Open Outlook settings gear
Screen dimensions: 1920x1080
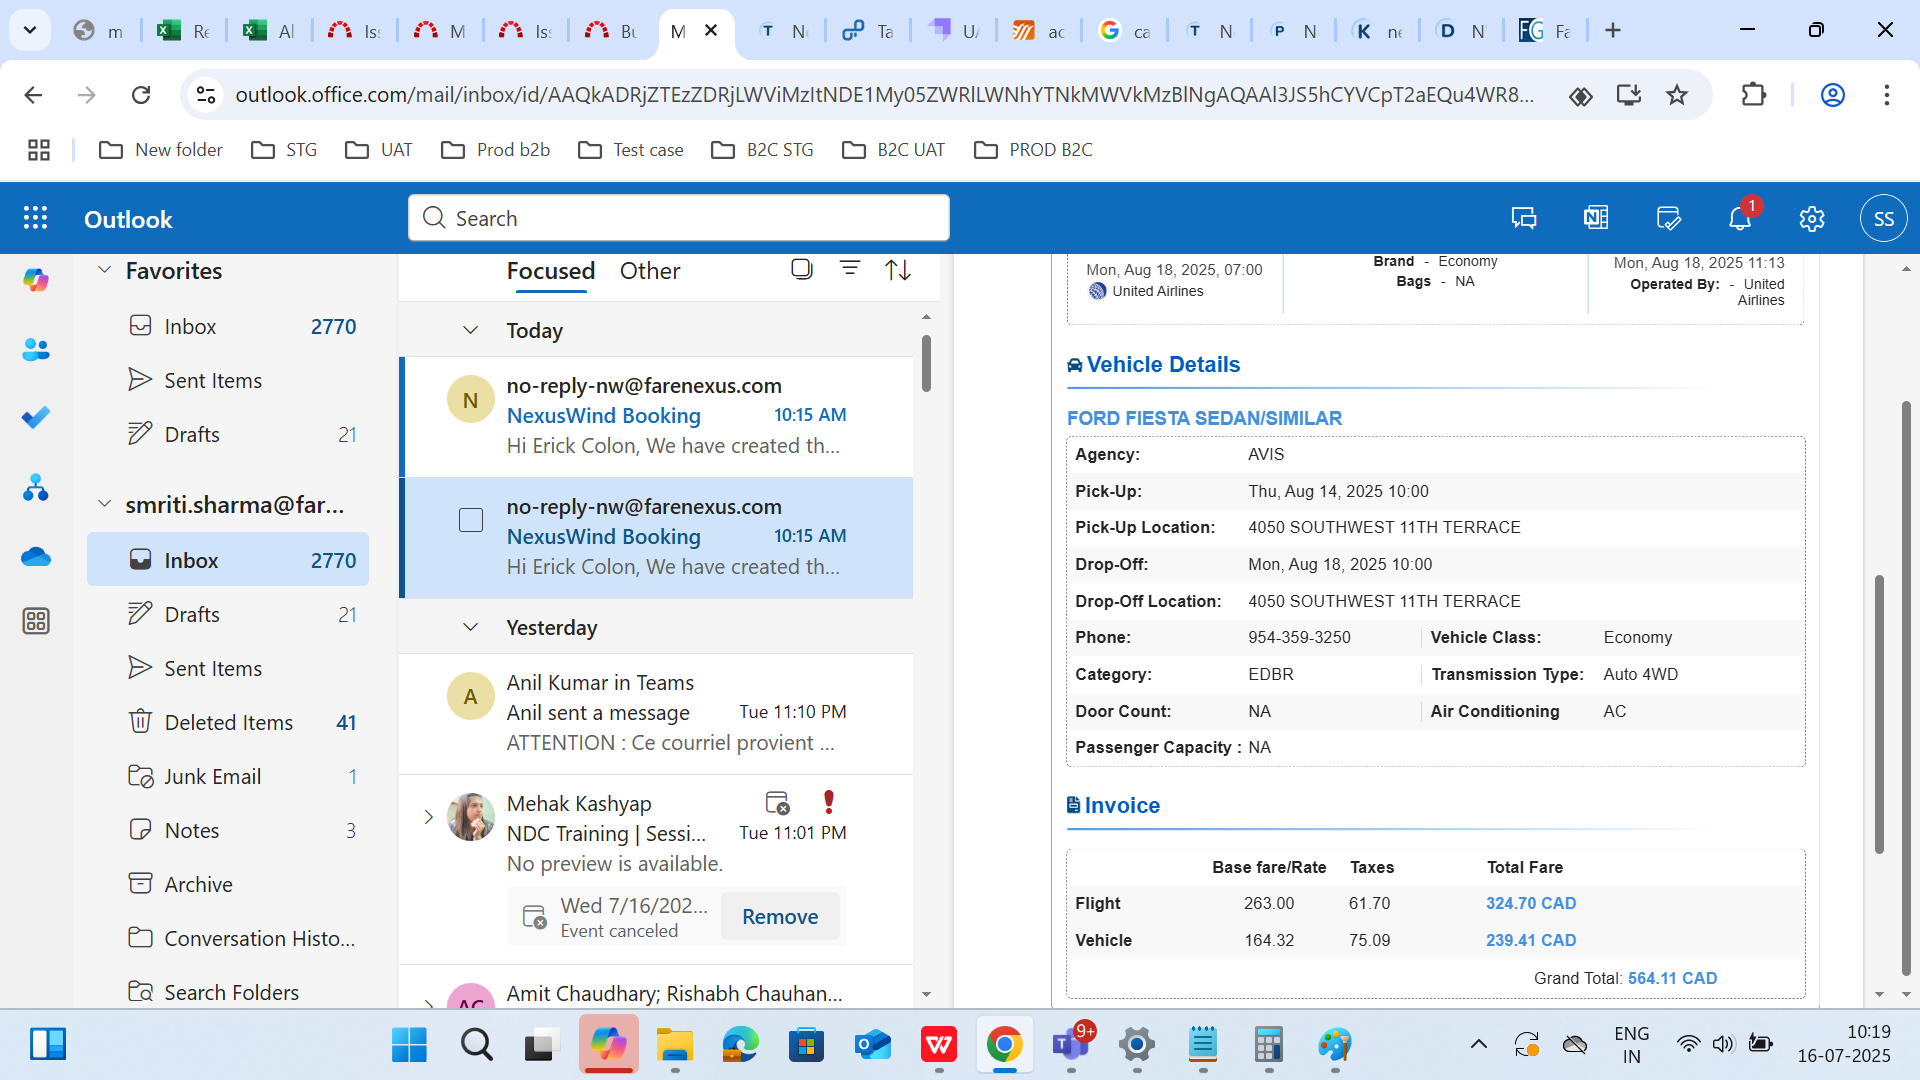1812,218
